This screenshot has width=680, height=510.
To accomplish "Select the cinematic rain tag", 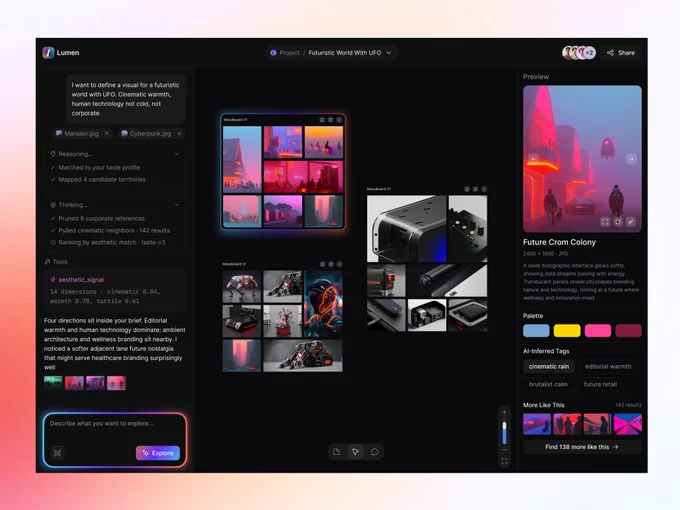I will pyautogui.click(x=549, y=366).
